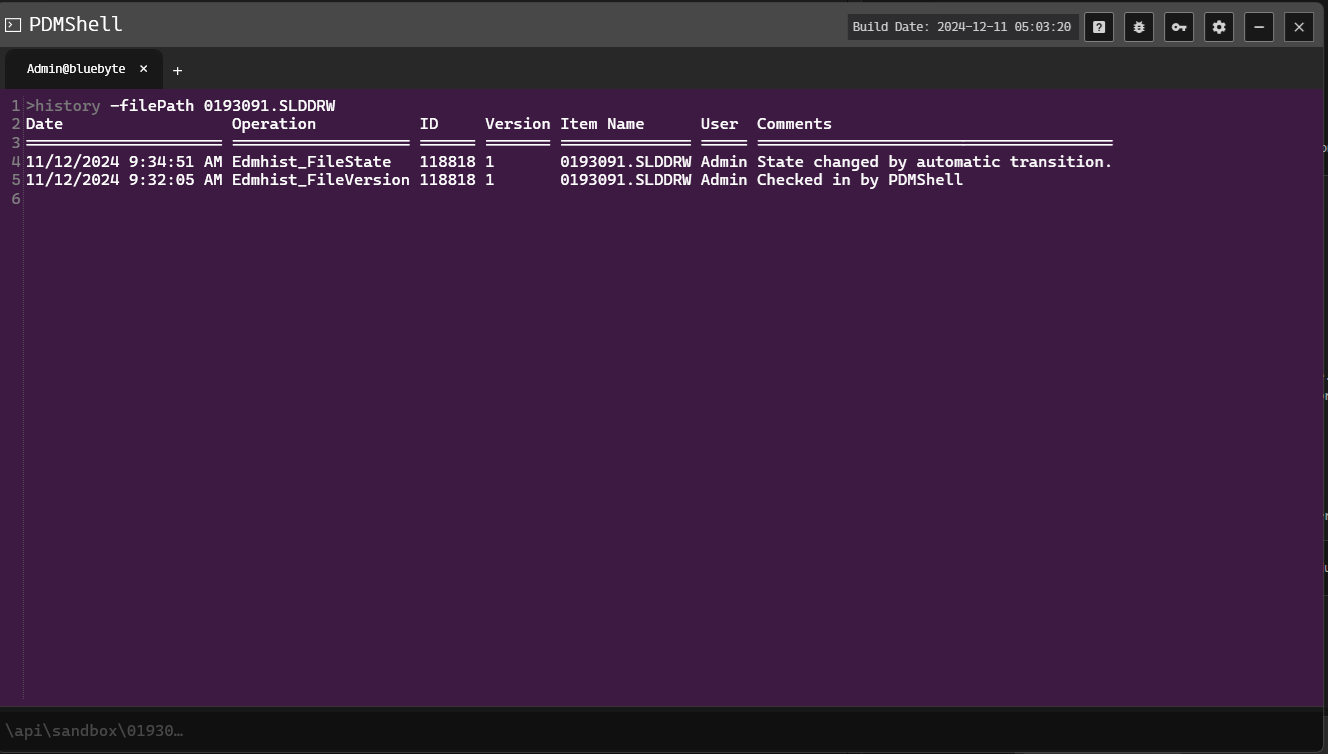Click the right-edge scrollbar area
Viewport: 1328px width, 754px height.
1323,400
